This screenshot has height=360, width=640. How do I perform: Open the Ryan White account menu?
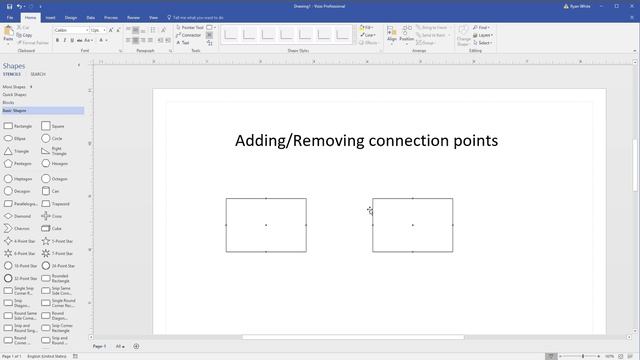point(577,6)
